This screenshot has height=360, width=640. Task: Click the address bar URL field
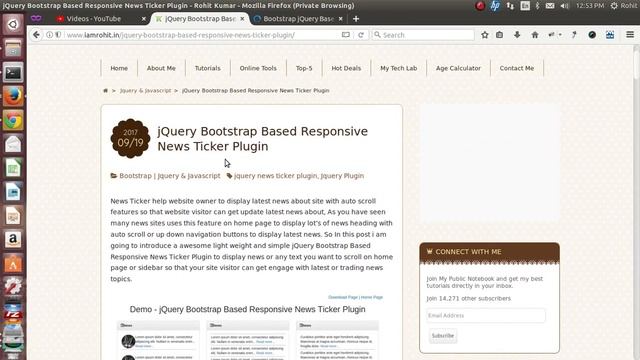pos(202,35)
